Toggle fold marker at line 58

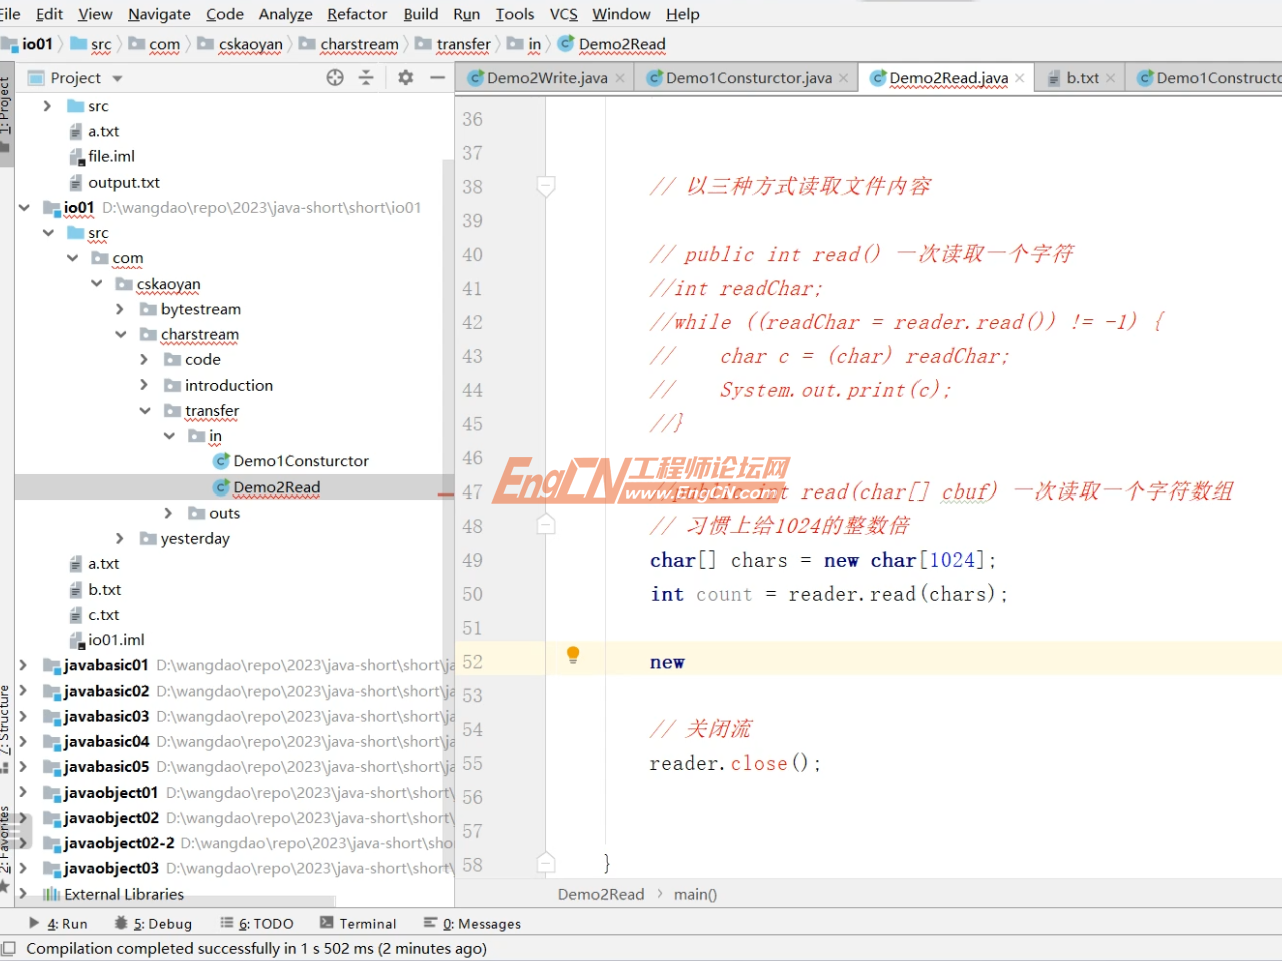click(x=546, y=863)
